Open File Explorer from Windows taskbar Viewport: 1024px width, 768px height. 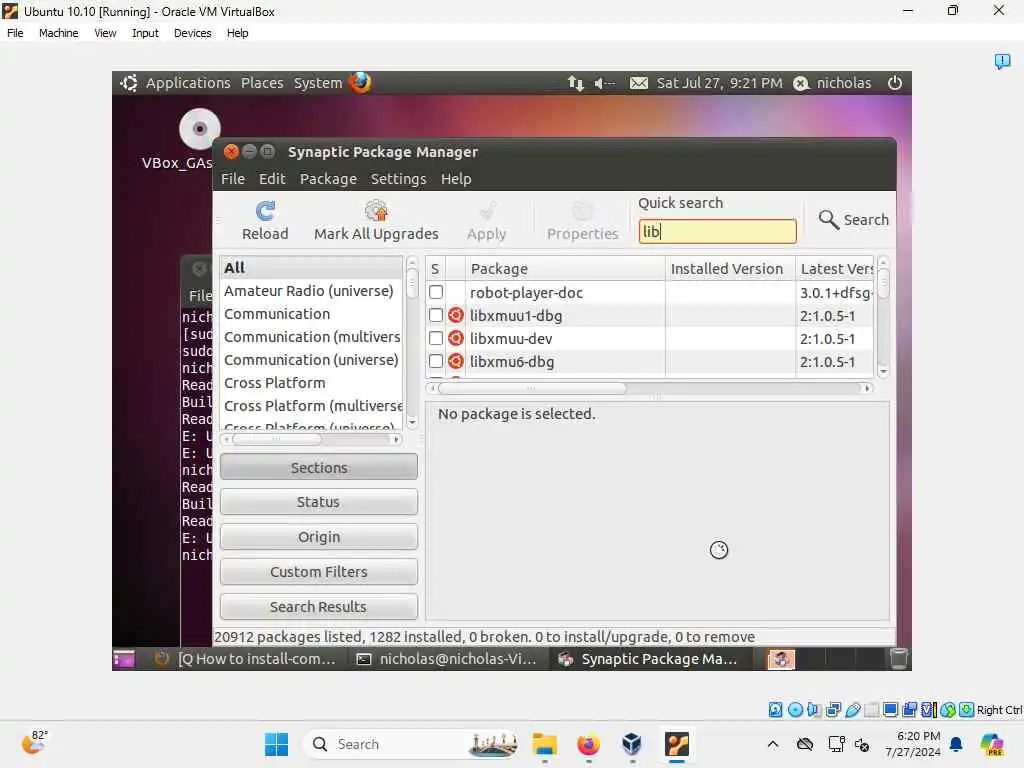(x=544, y=744)
